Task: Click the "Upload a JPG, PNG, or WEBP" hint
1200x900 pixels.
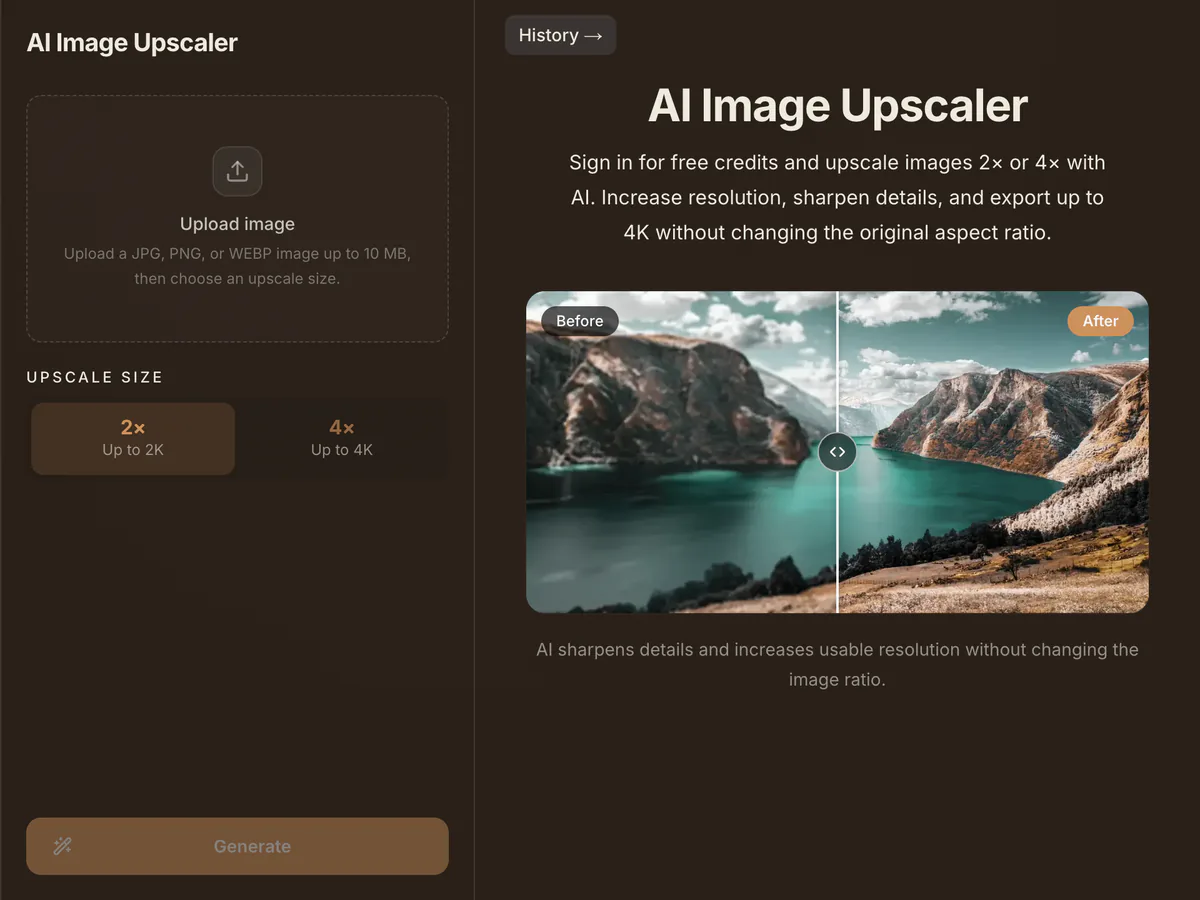Action: (x=237, y=266)
